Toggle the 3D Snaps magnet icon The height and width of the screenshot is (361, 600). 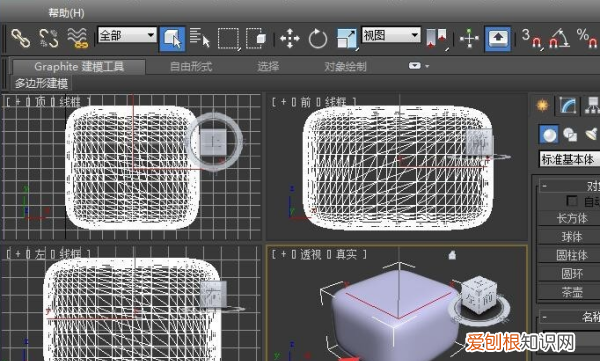point(532,38)
